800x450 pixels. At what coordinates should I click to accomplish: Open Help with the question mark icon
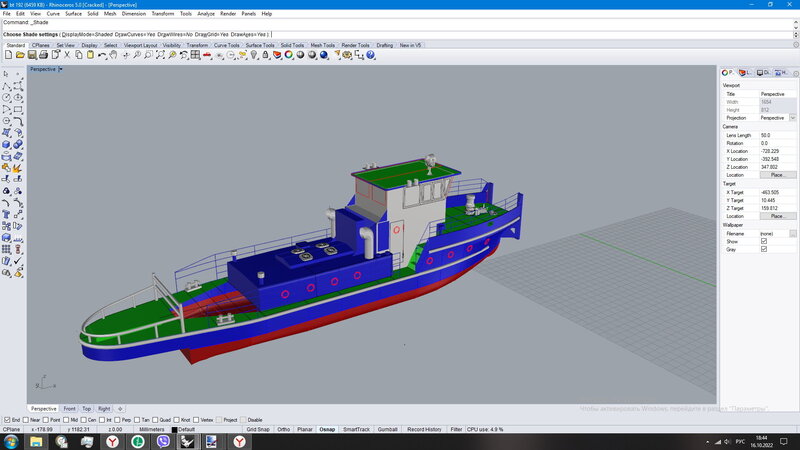click(371, 55)
